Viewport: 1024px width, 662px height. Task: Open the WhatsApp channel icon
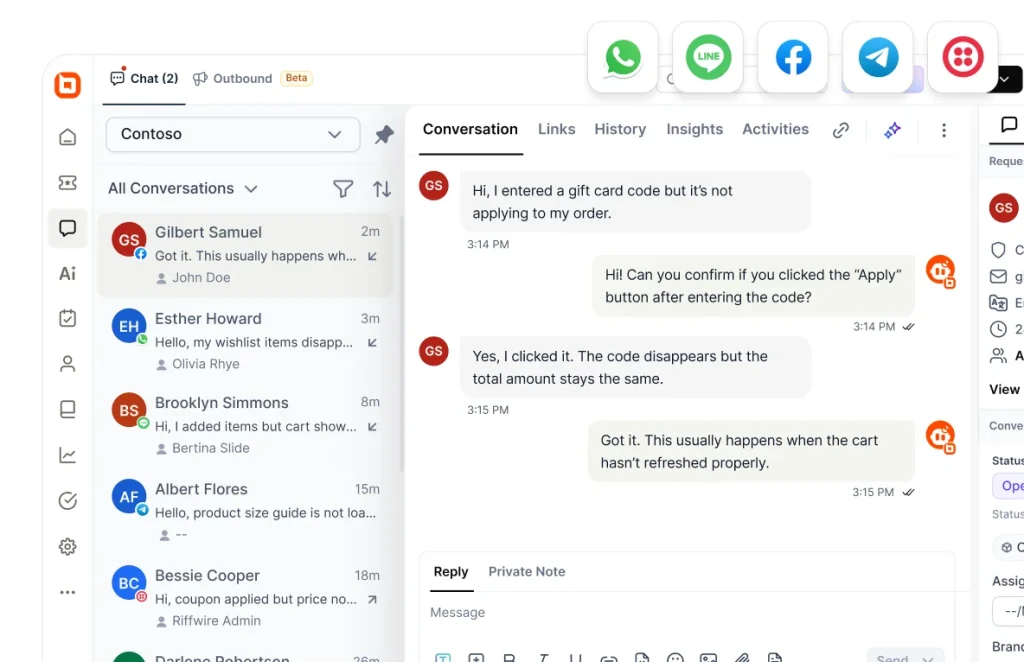click(622, 57)
